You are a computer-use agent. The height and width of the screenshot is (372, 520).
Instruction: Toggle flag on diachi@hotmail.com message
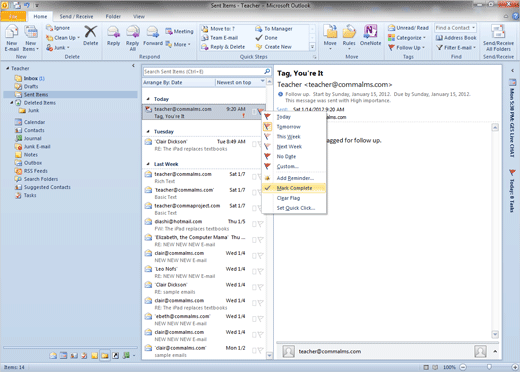[260, 224]
